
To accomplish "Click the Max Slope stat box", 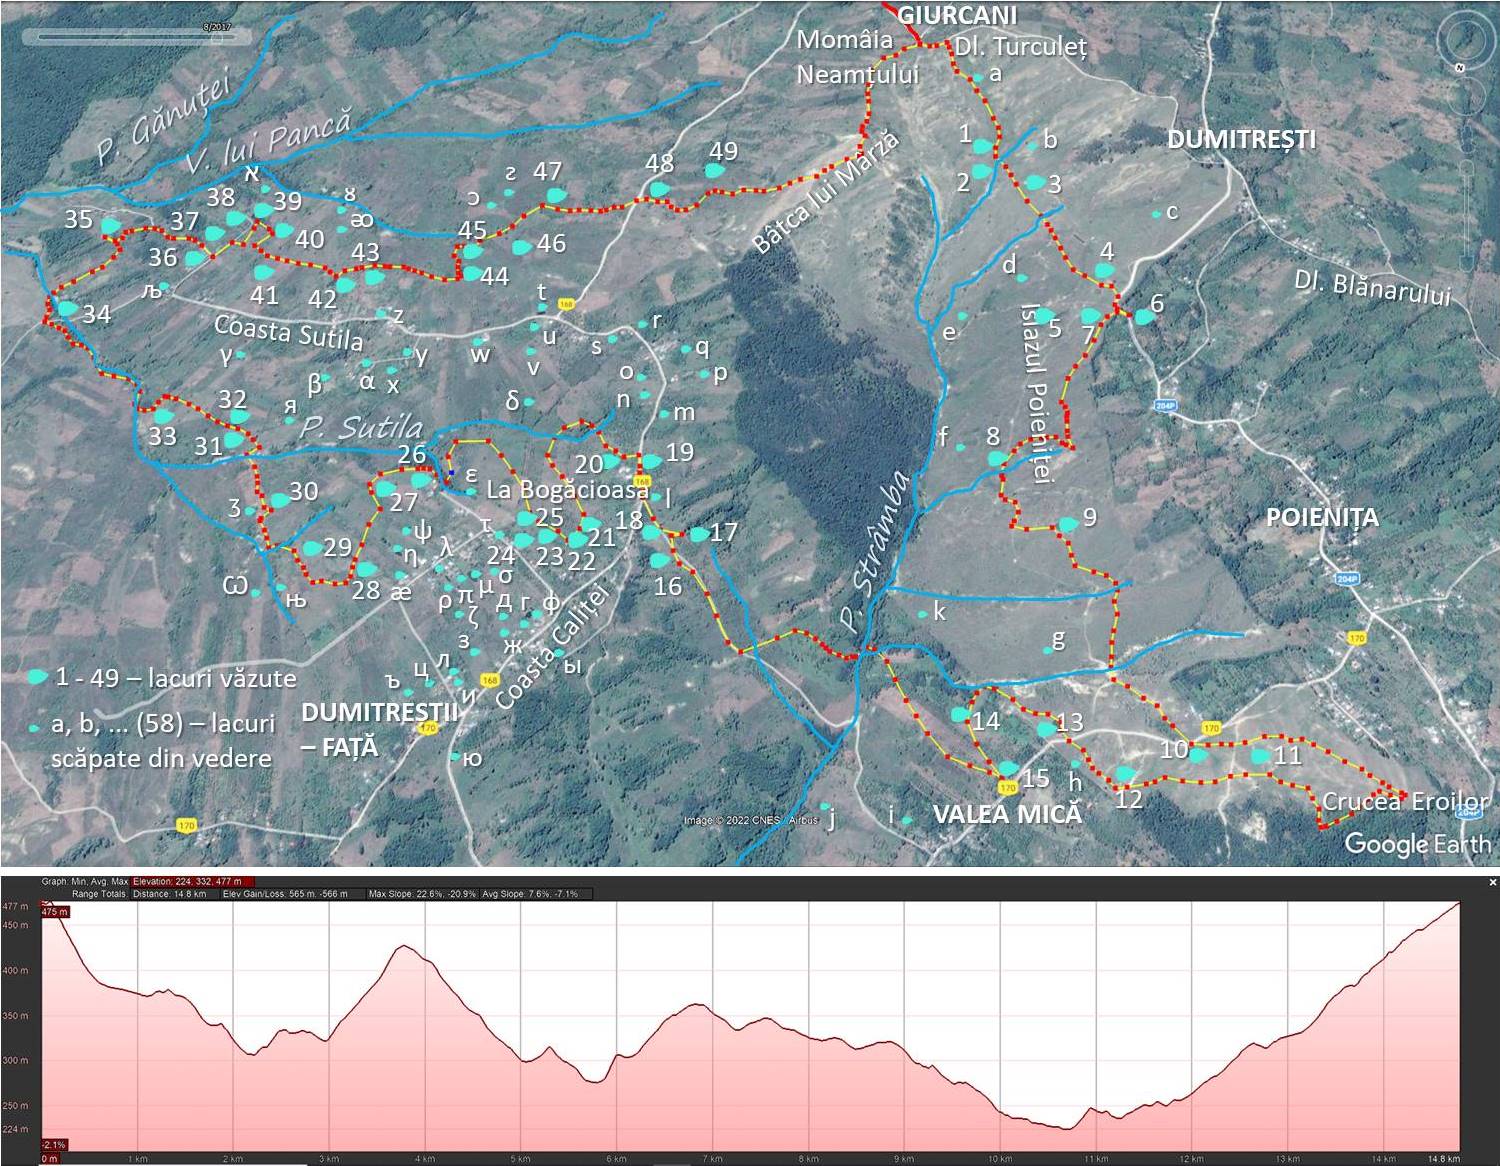I will 422,894.
